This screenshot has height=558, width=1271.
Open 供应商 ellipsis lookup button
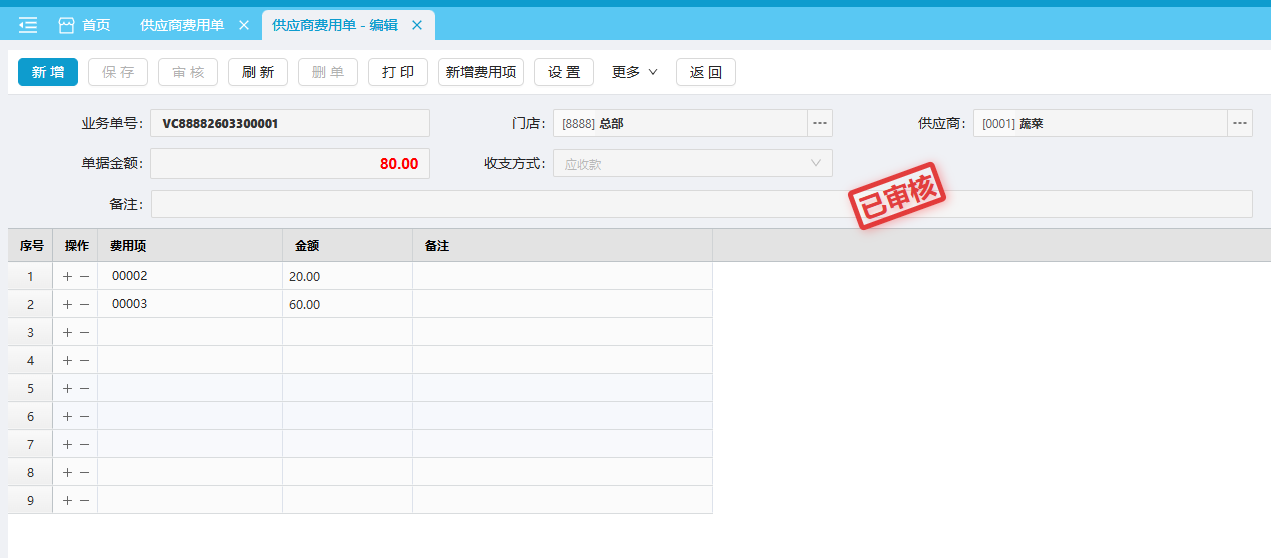[1240, 123]
